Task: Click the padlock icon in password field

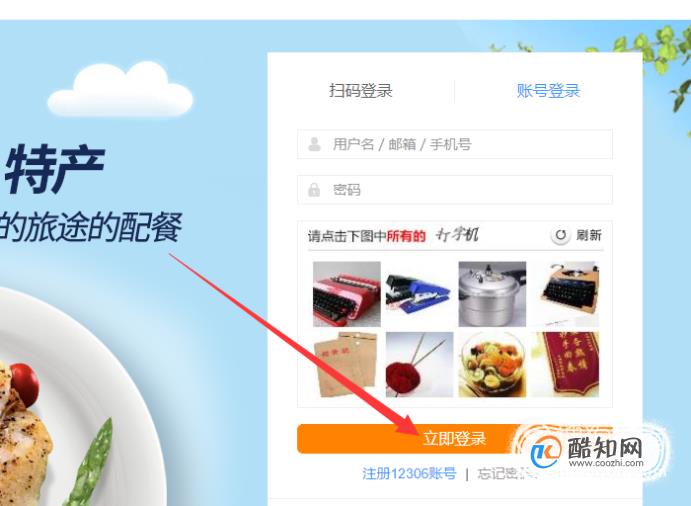Action: click(x=314, y=190)
